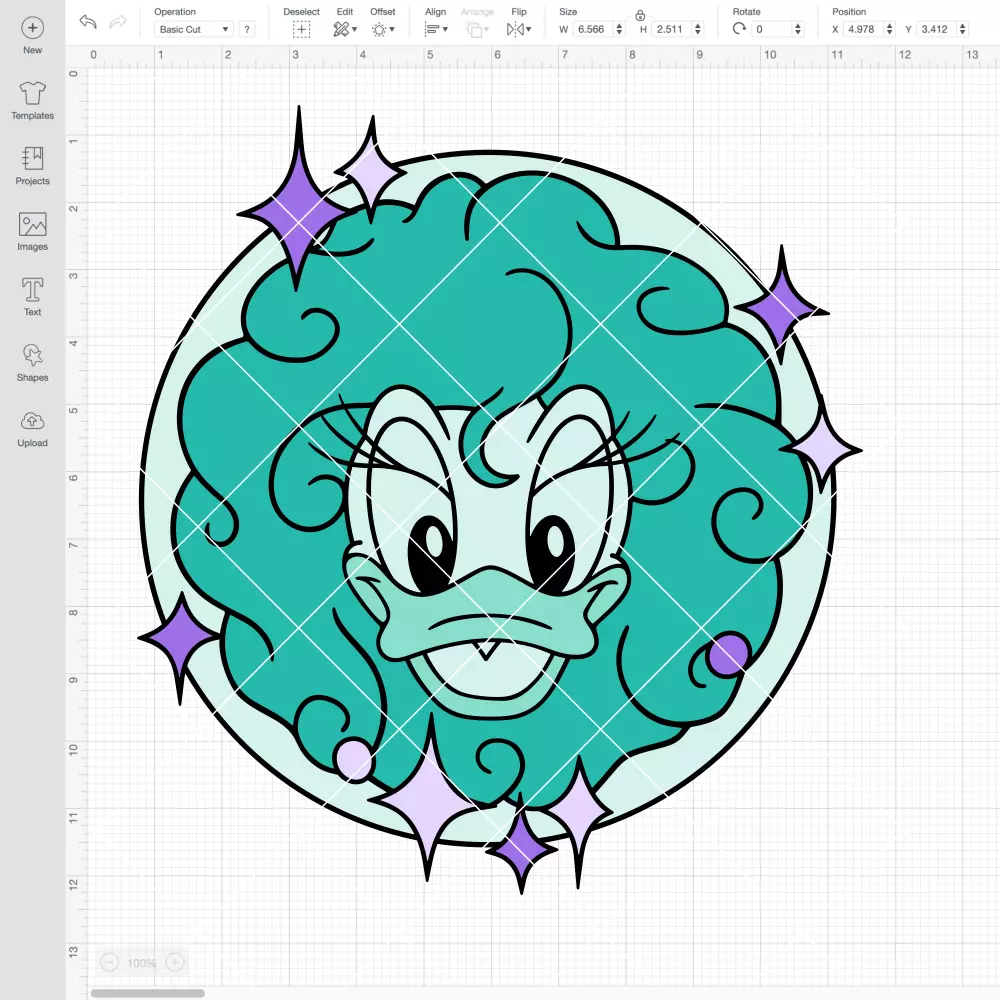Redo the last undone action
Screen dimensions: 1000x1000
point(118,22)
